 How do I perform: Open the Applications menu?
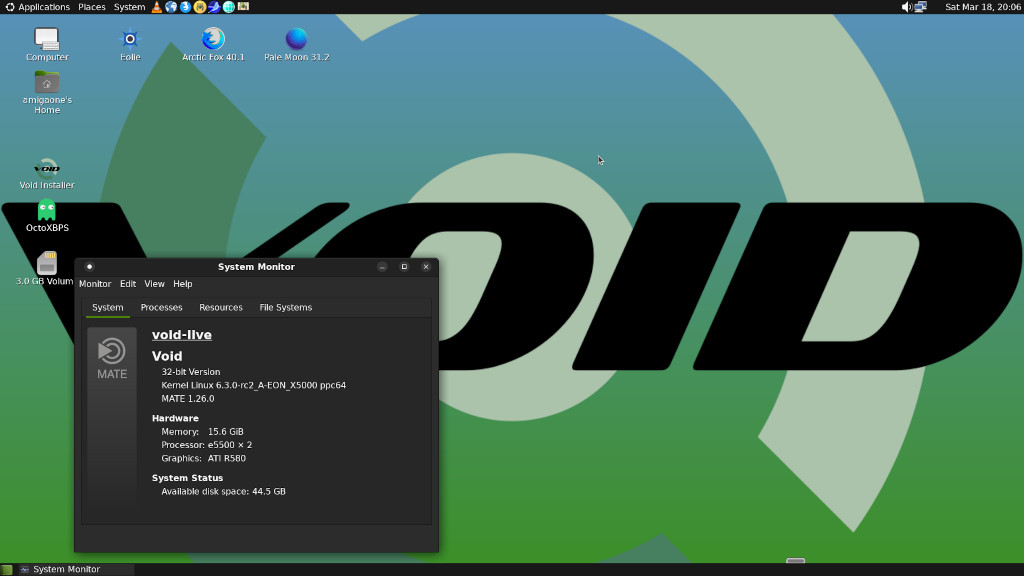[x=37, y=7]
